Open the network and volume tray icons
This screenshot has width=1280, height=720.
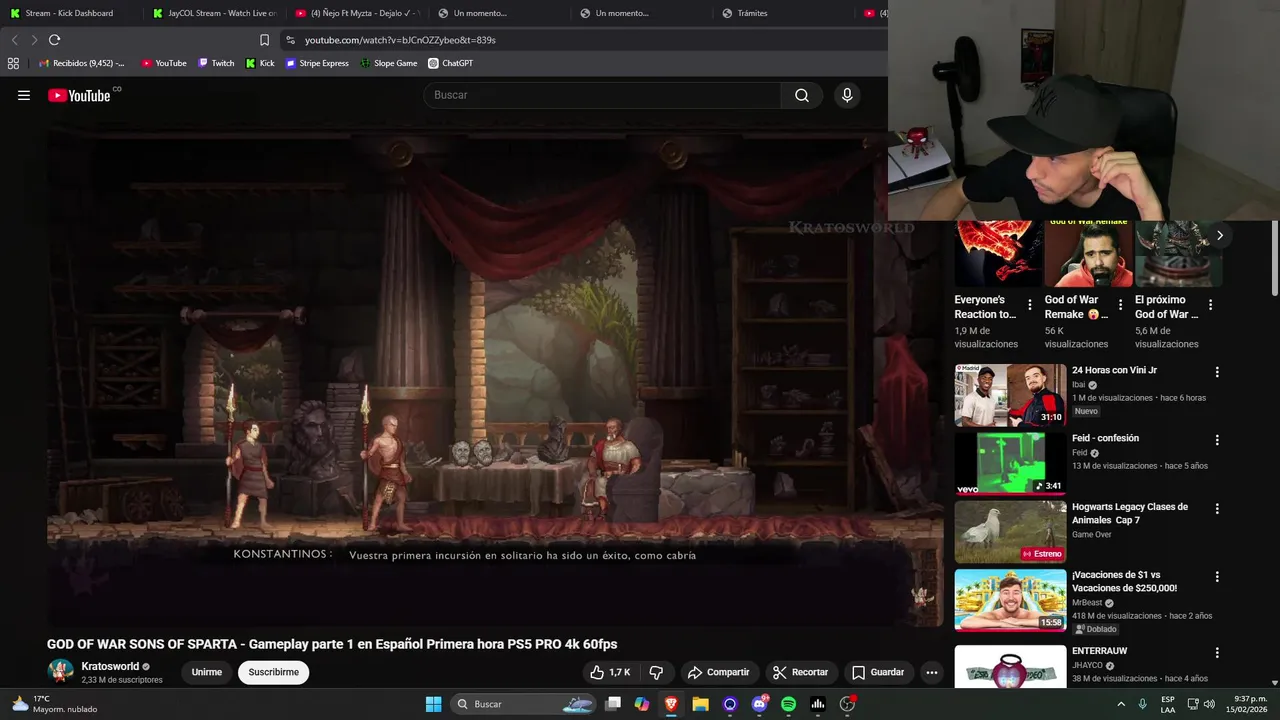tap(1203, 704)
